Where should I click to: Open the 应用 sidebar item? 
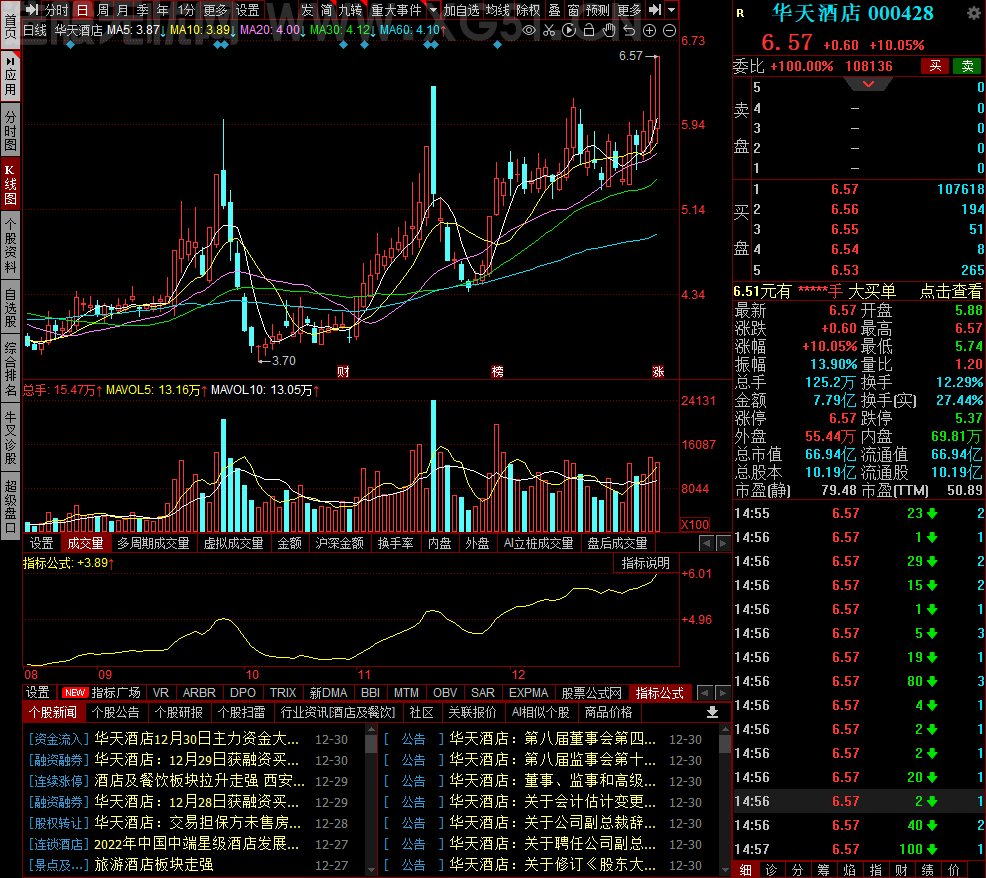pos(10,77)
